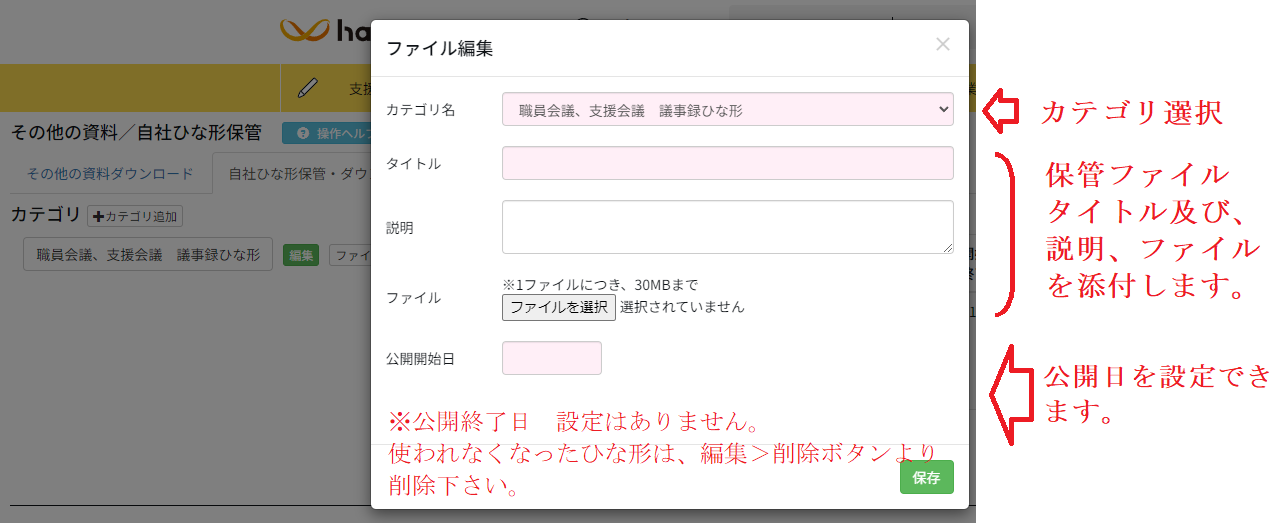Click the green 編集 button beside the category
The height and width of the screenshot is (523, 1287).
click(x=301, y=256)
